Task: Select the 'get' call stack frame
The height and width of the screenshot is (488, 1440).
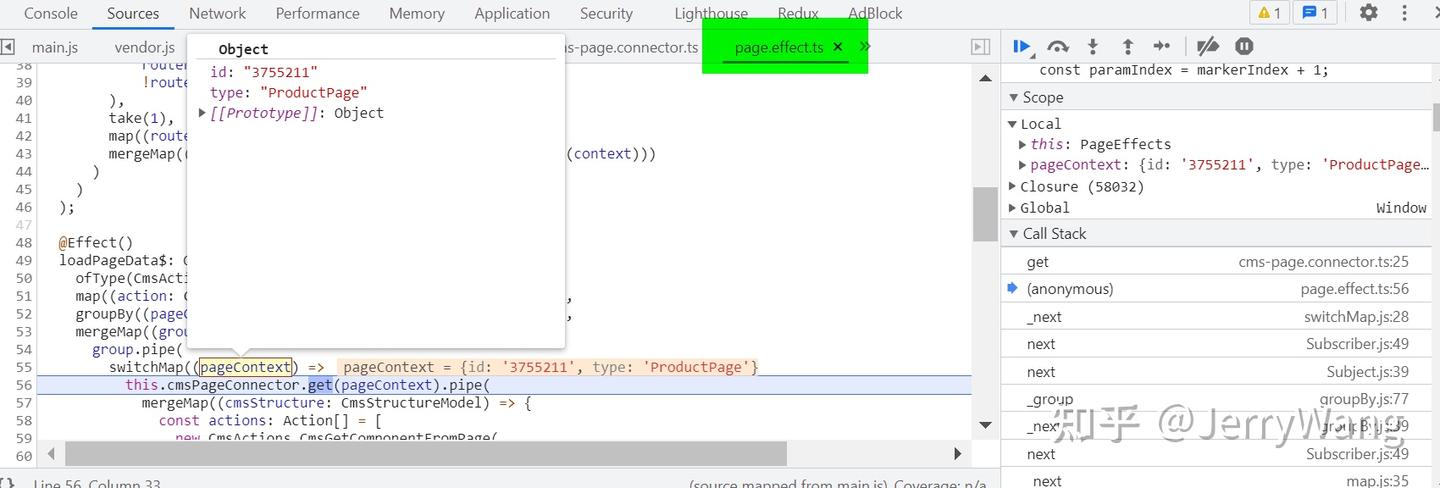Action: (x=1218, y=262)
